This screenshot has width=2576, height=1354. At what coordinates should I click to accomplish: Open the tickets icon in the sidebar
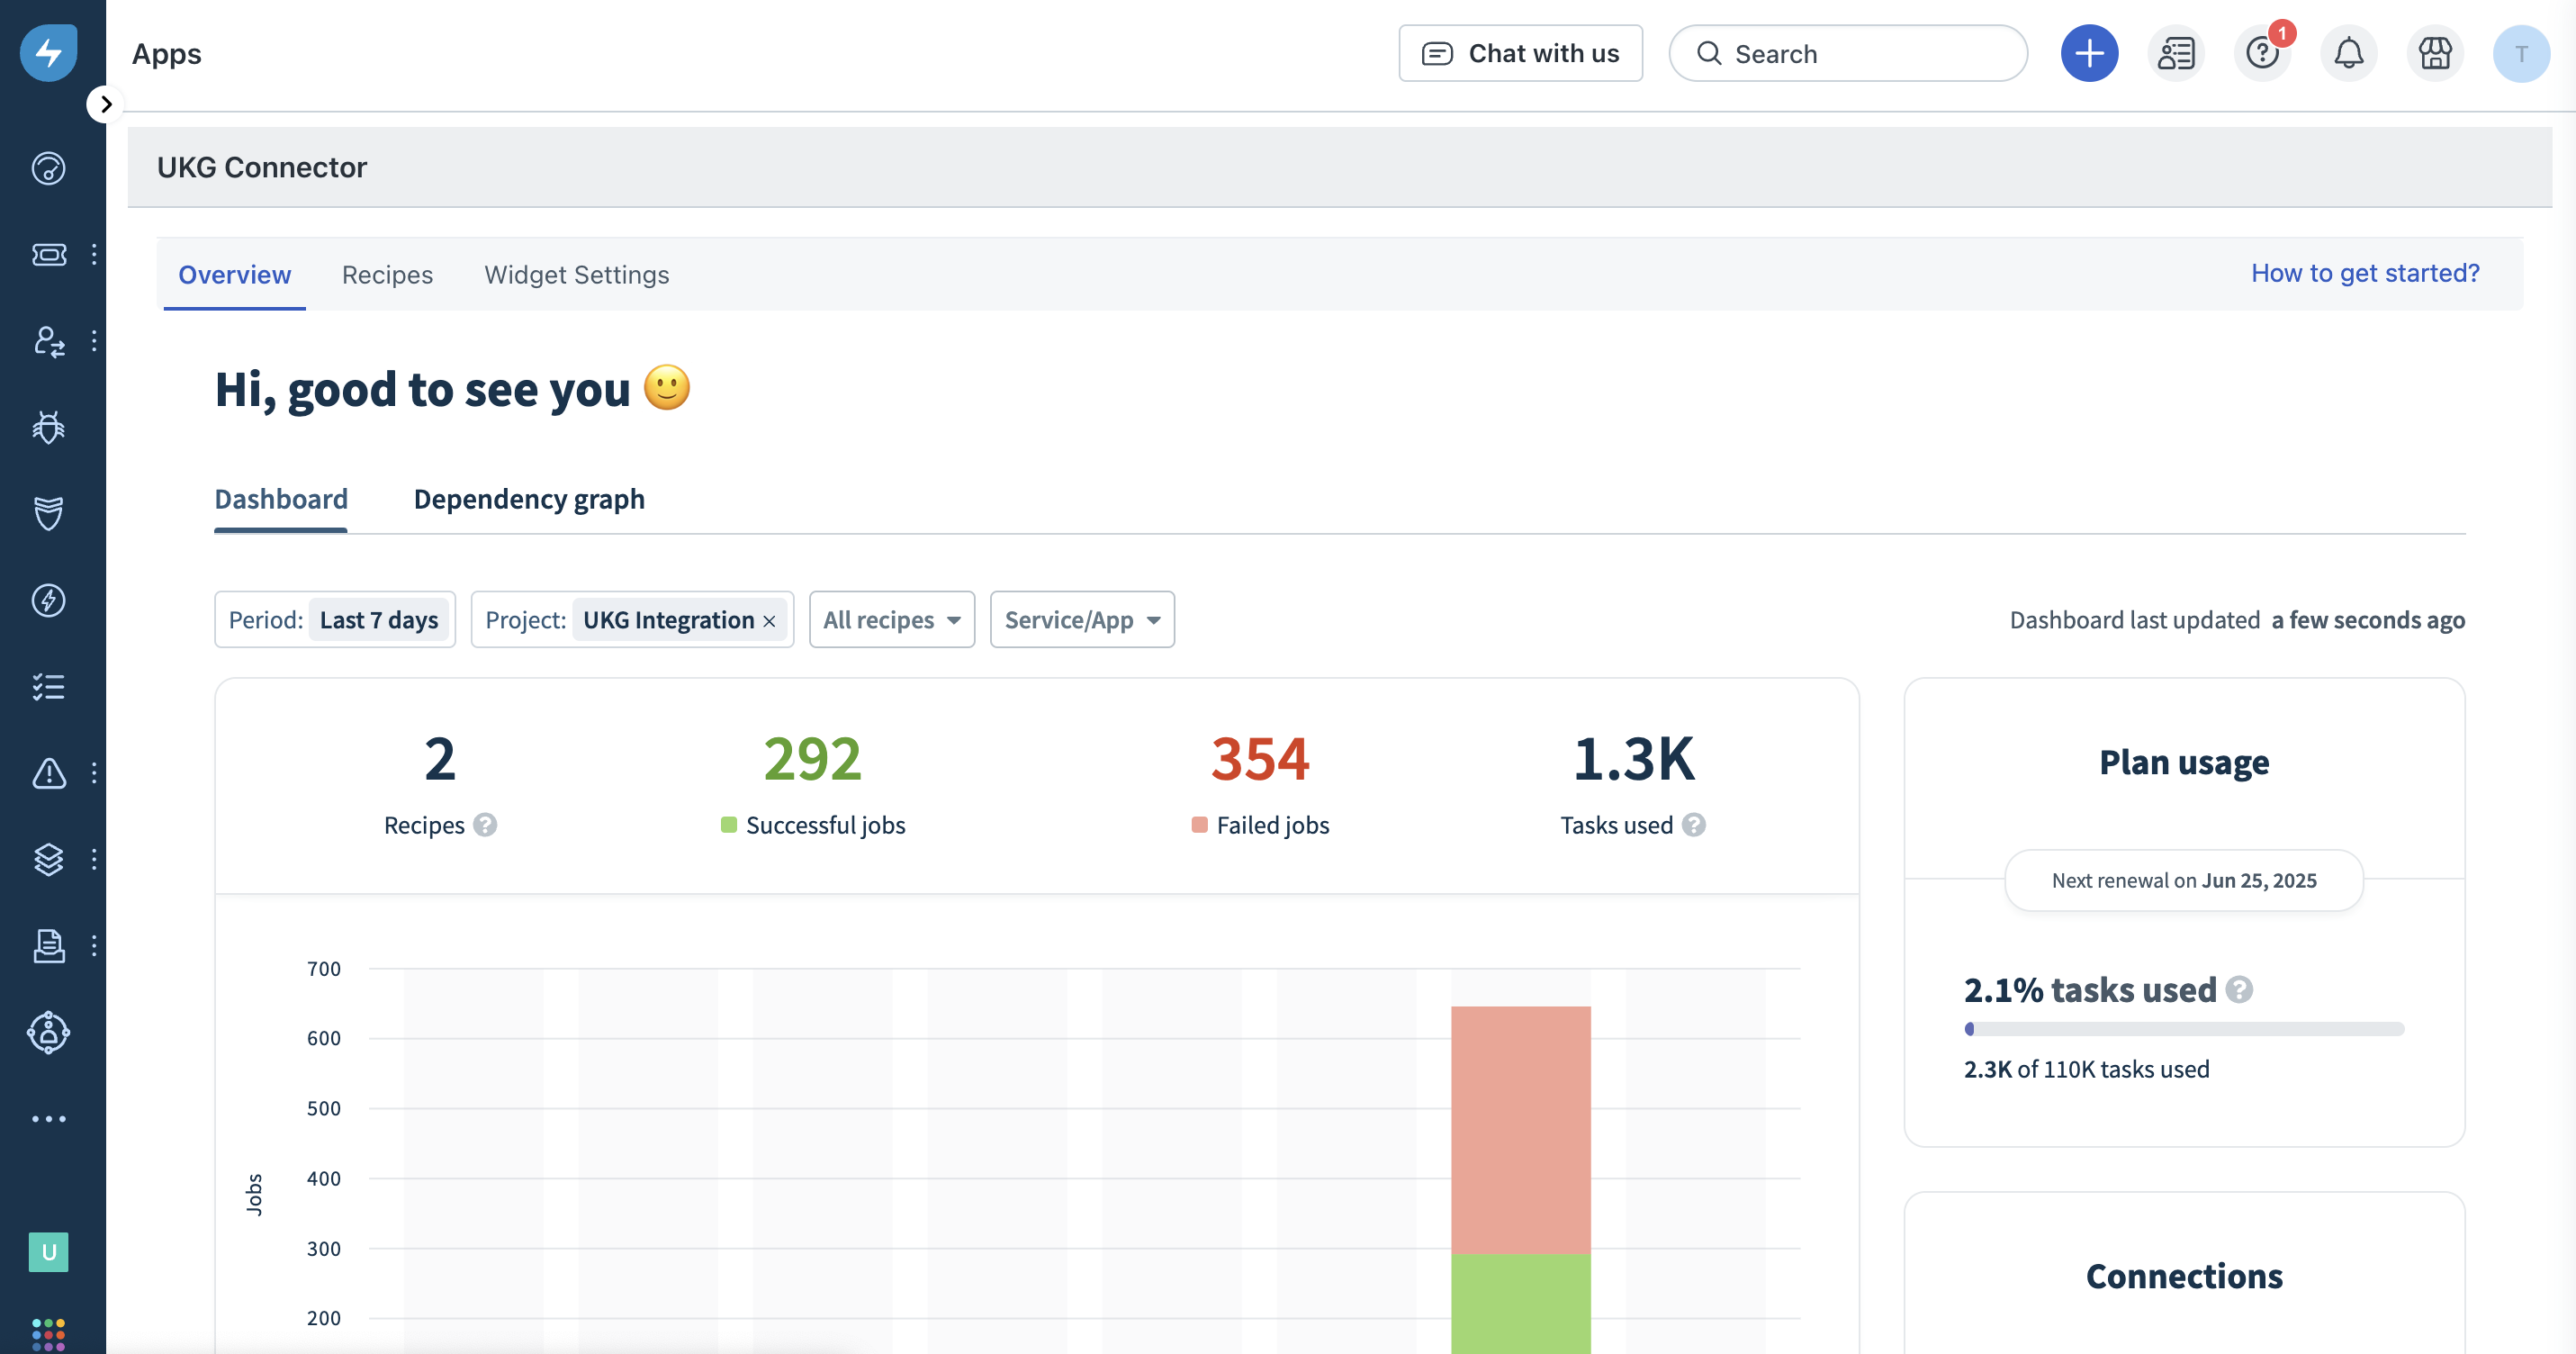click(48, 254)
